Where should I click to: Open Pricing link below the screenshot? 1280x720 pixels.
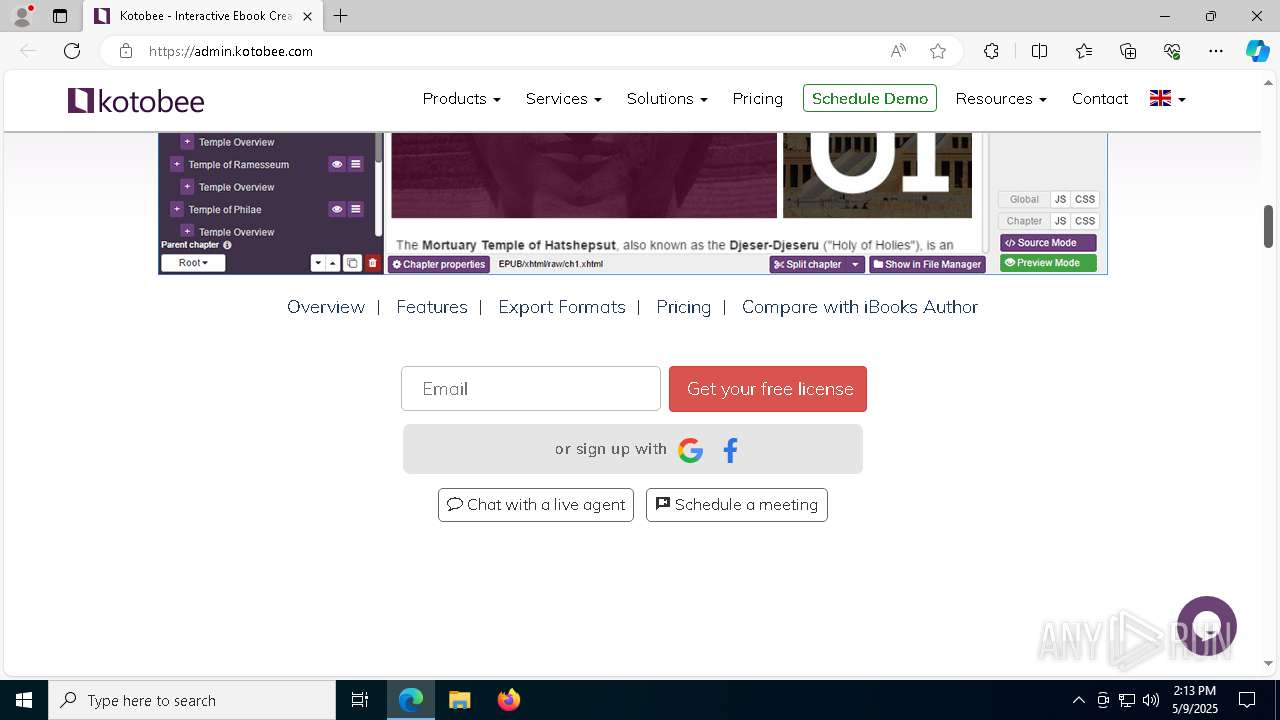684,307
